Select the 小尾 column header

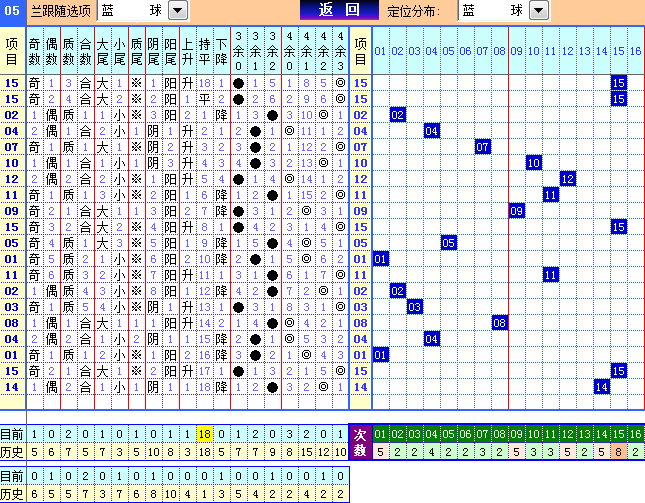coord(120,51)
